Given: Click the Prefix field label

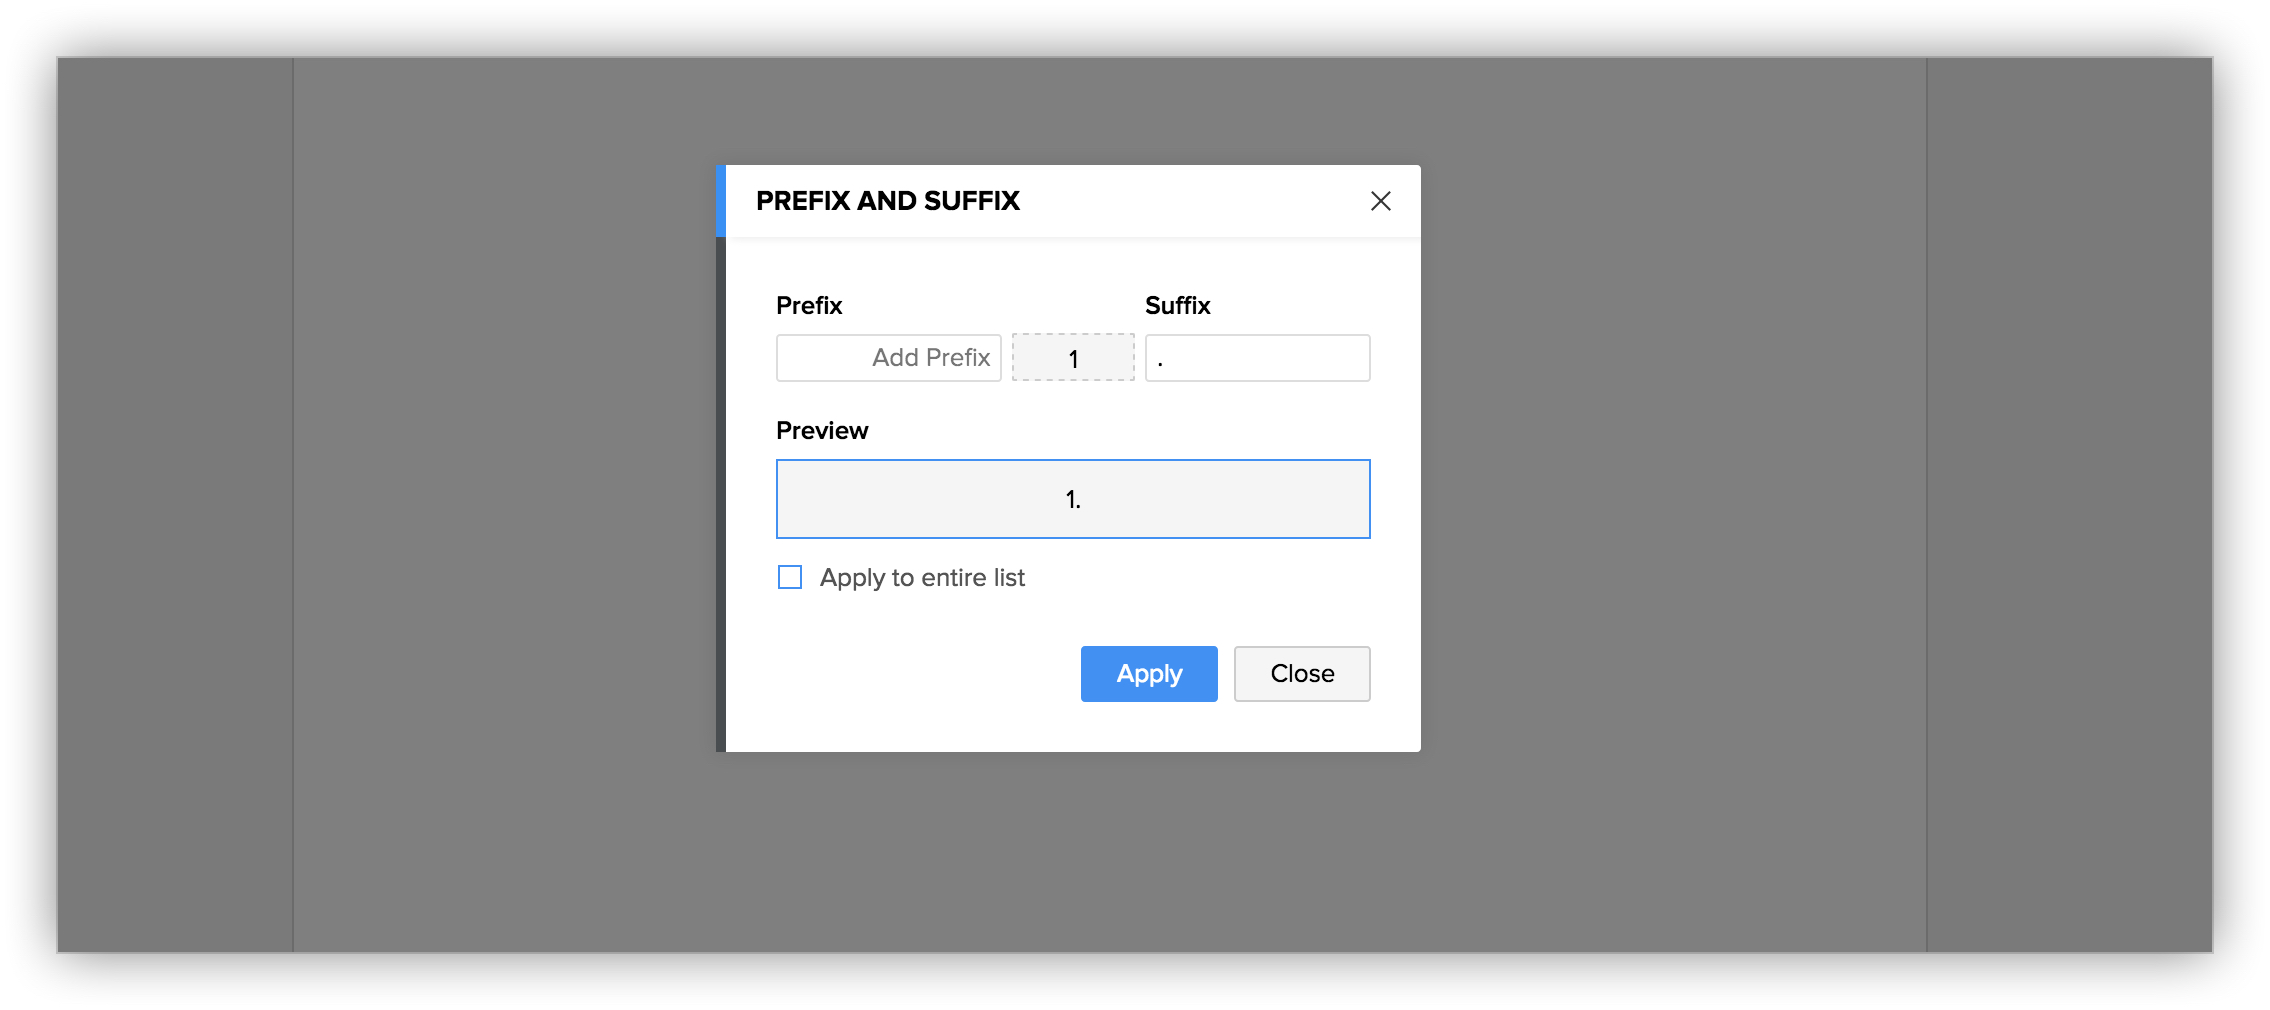Looking at the screenshot, I should pyautogui.click(x=809, y=306).
